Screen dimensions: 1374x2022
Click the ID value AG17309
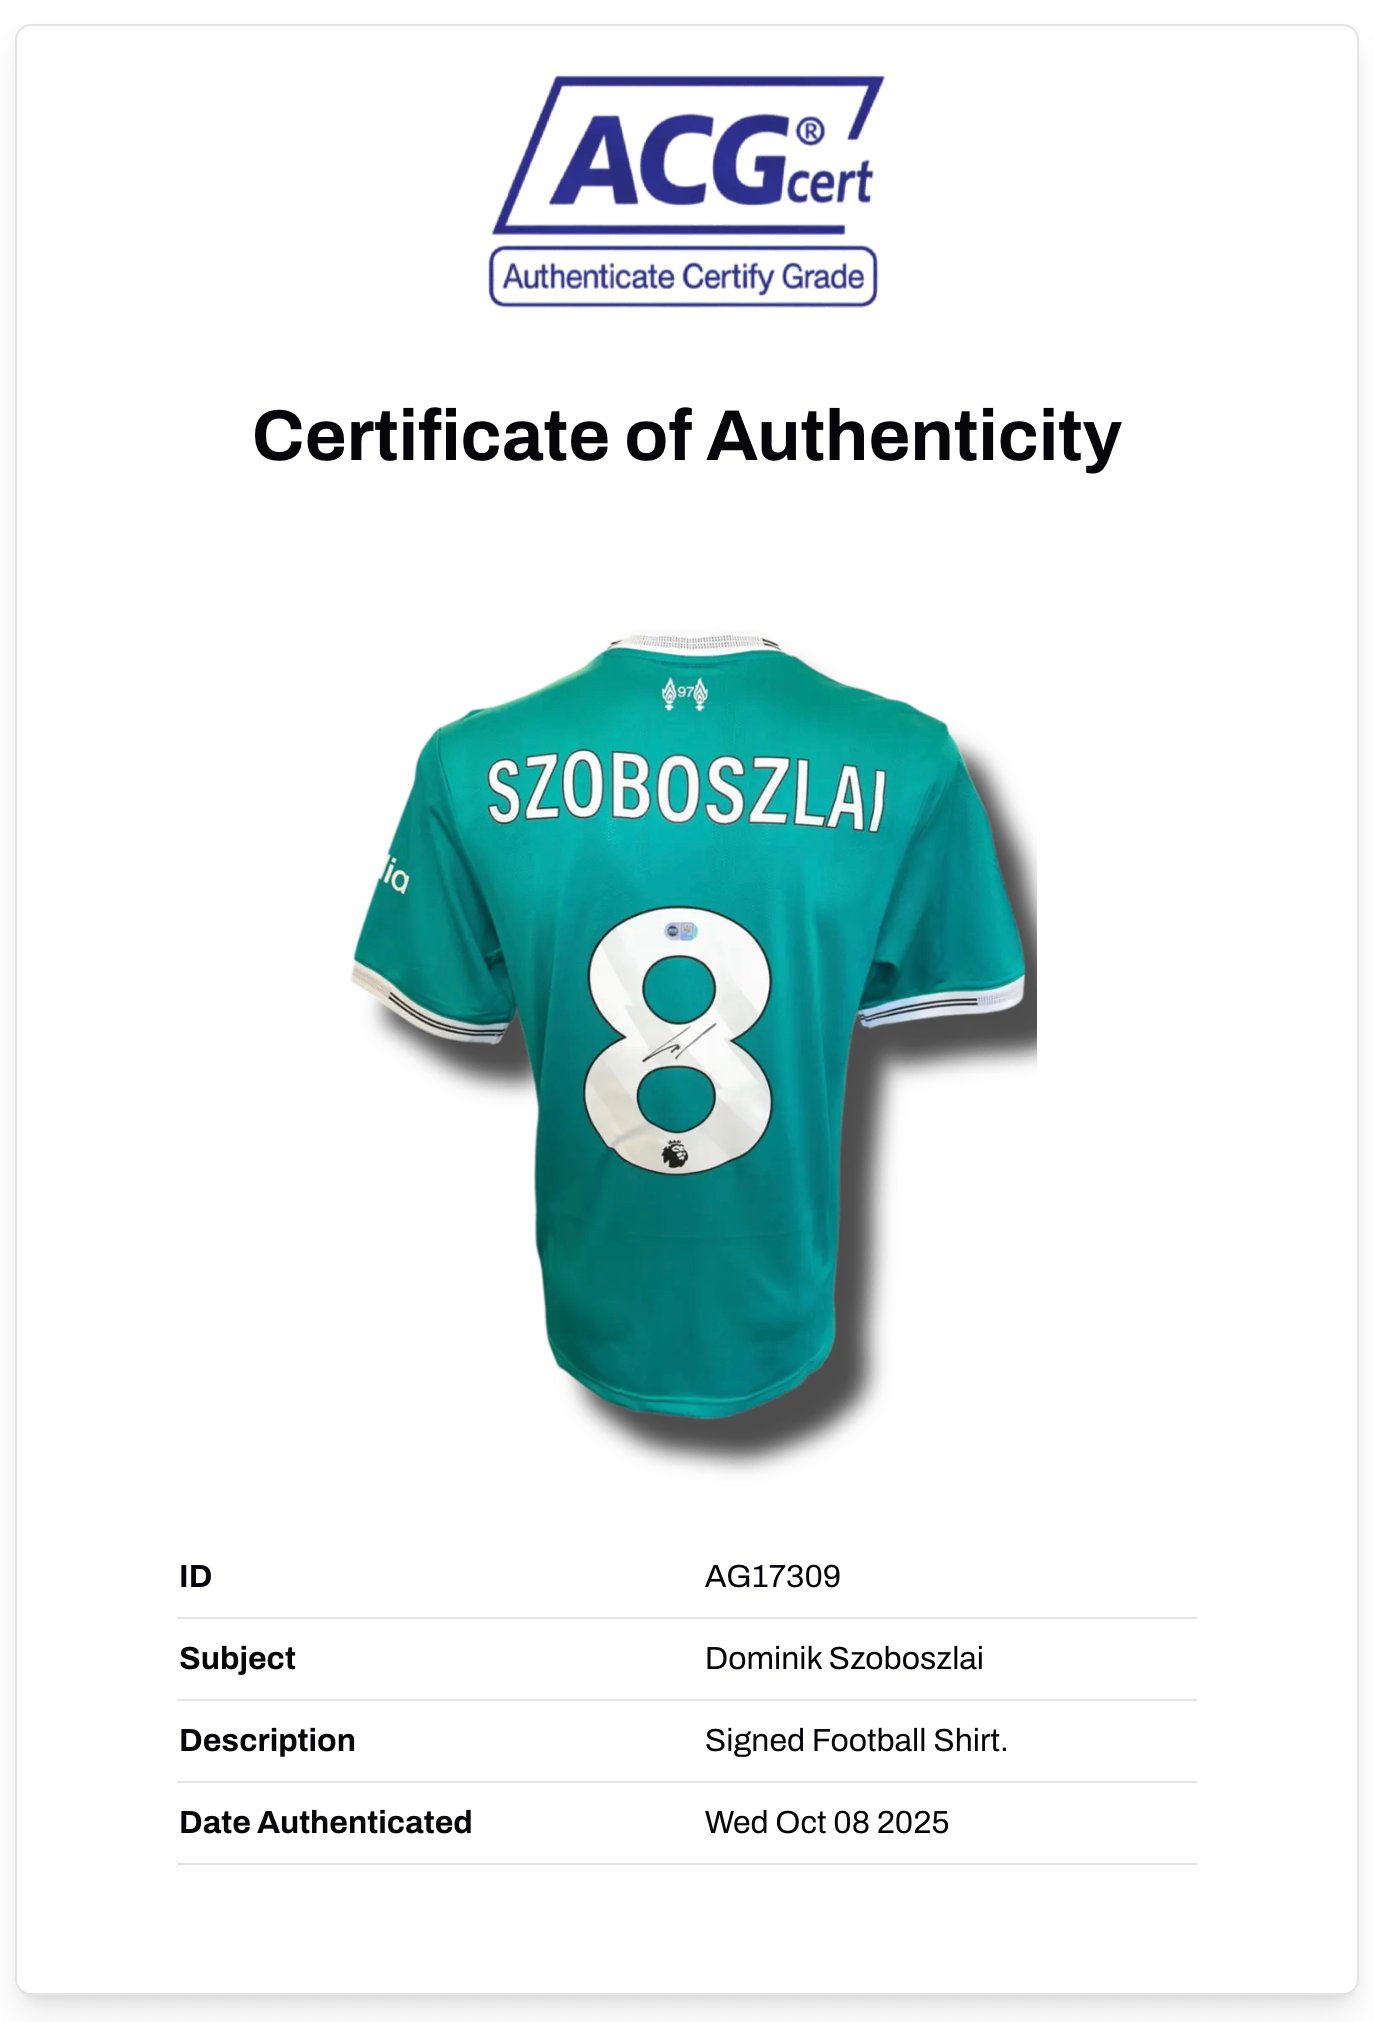pos(772,1577)
